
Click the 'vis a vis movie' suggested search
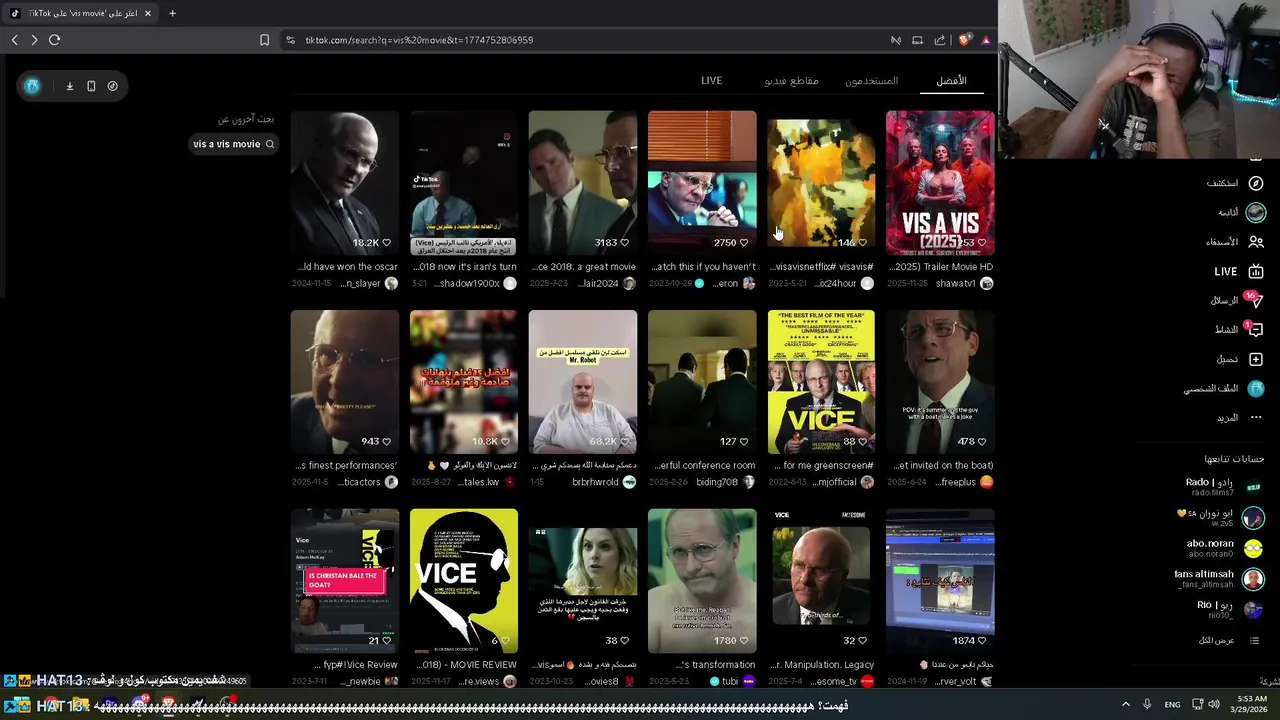(x=234, y=144)
